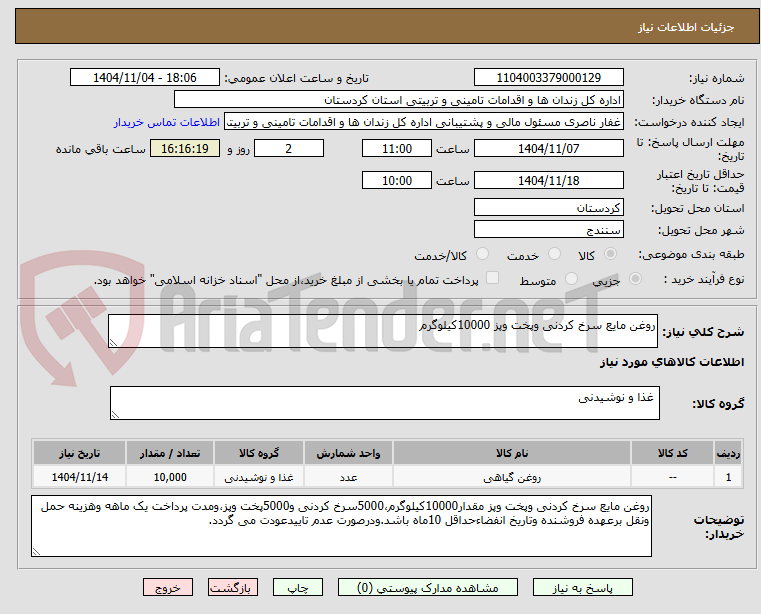Click the deadline time field 11:00
This screenshot has width=761, height=614.
397,149
